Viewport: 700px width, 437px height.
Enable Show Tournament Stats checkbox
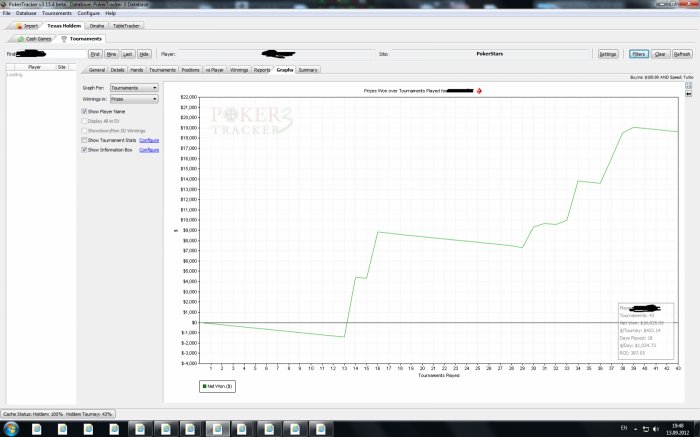84,140
